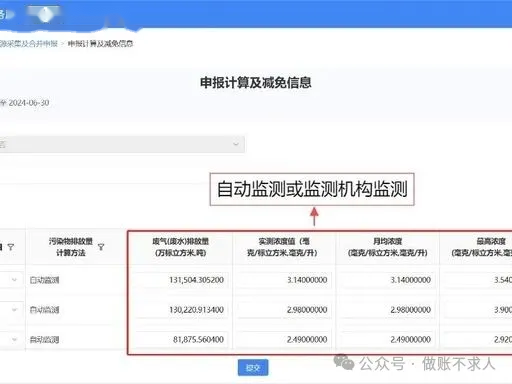This screenshot has height=384, width=512.
Task: Click 自动监测 in the 131,504.305200 row
Action: click(44, 280)
